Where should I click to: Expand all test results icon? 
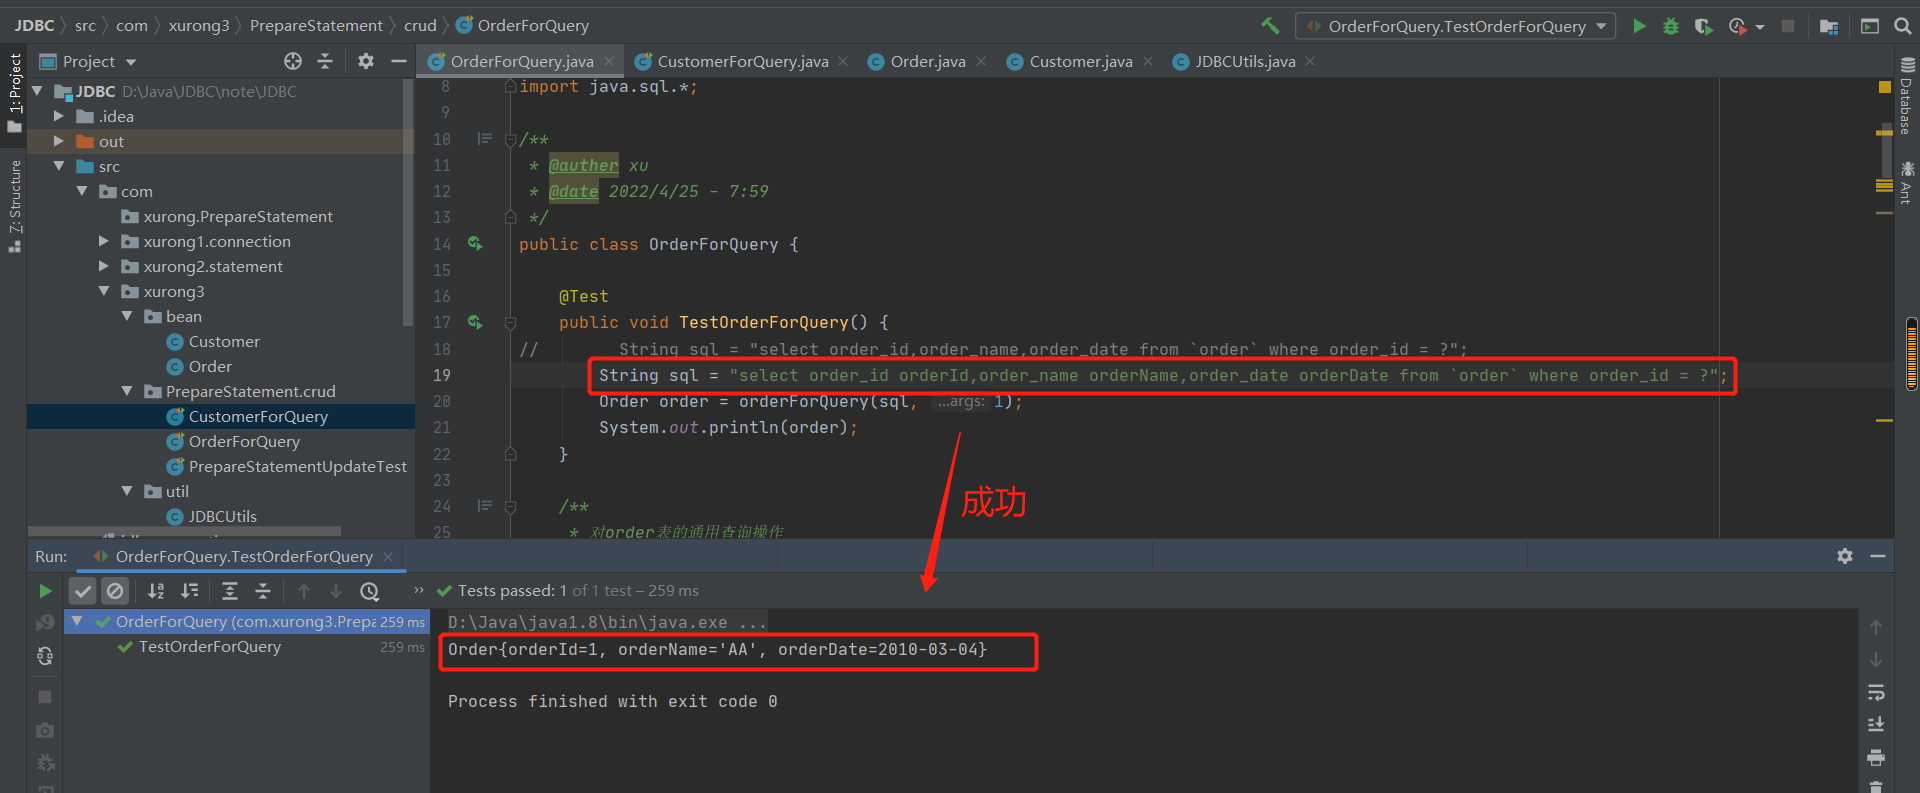[230, 591]
